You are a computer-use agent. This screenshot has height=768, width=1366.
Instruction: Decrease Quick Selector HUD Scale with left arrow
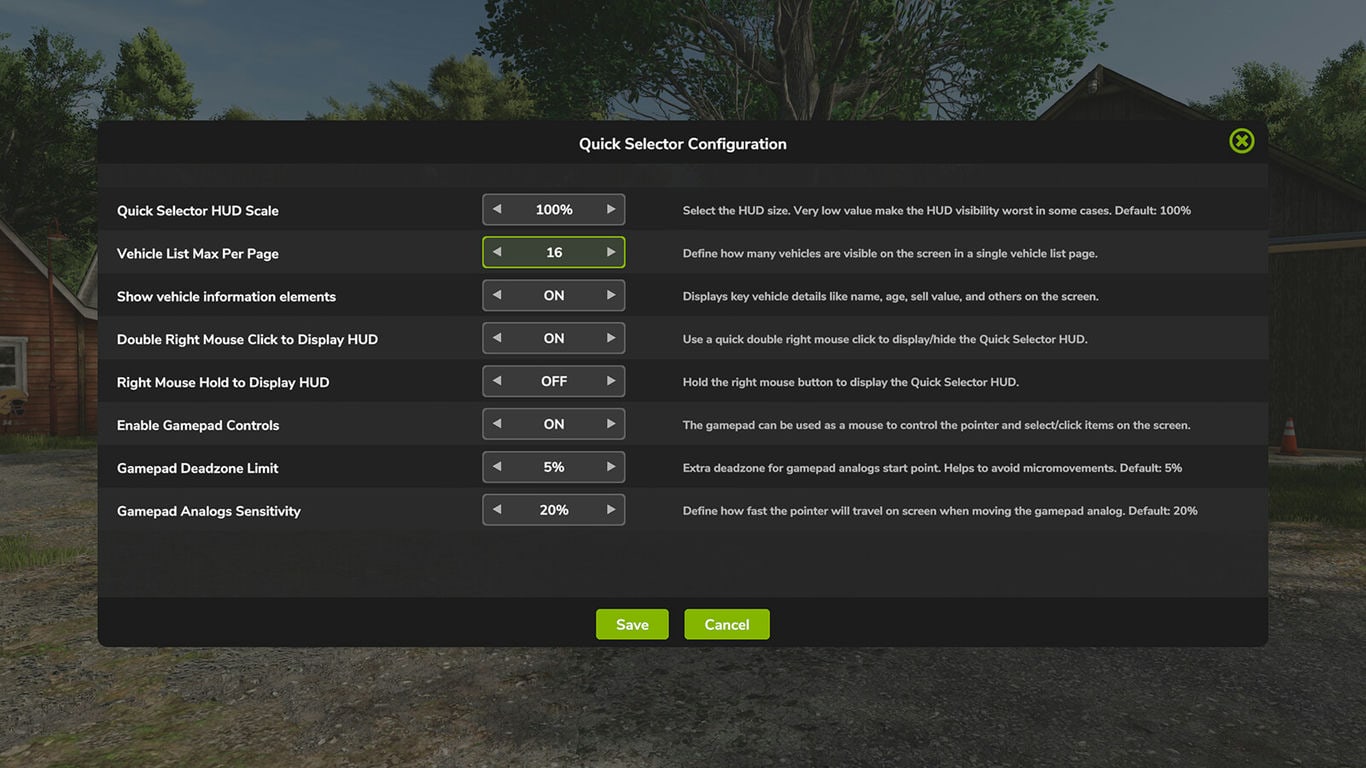pos(497,210)
